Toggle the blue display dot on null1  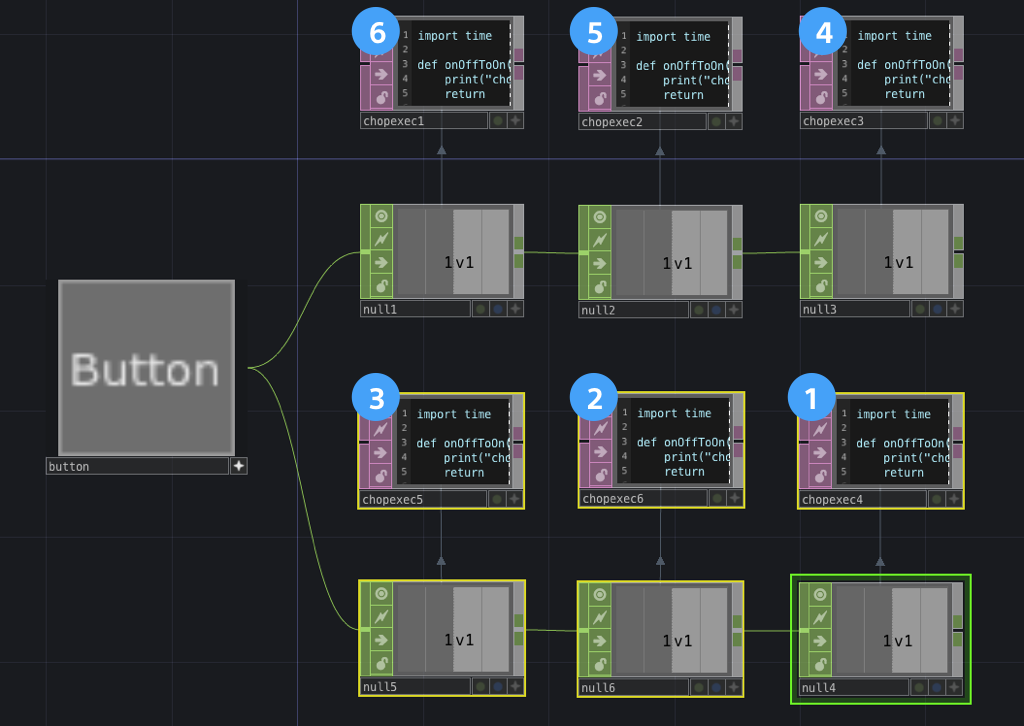497,308
